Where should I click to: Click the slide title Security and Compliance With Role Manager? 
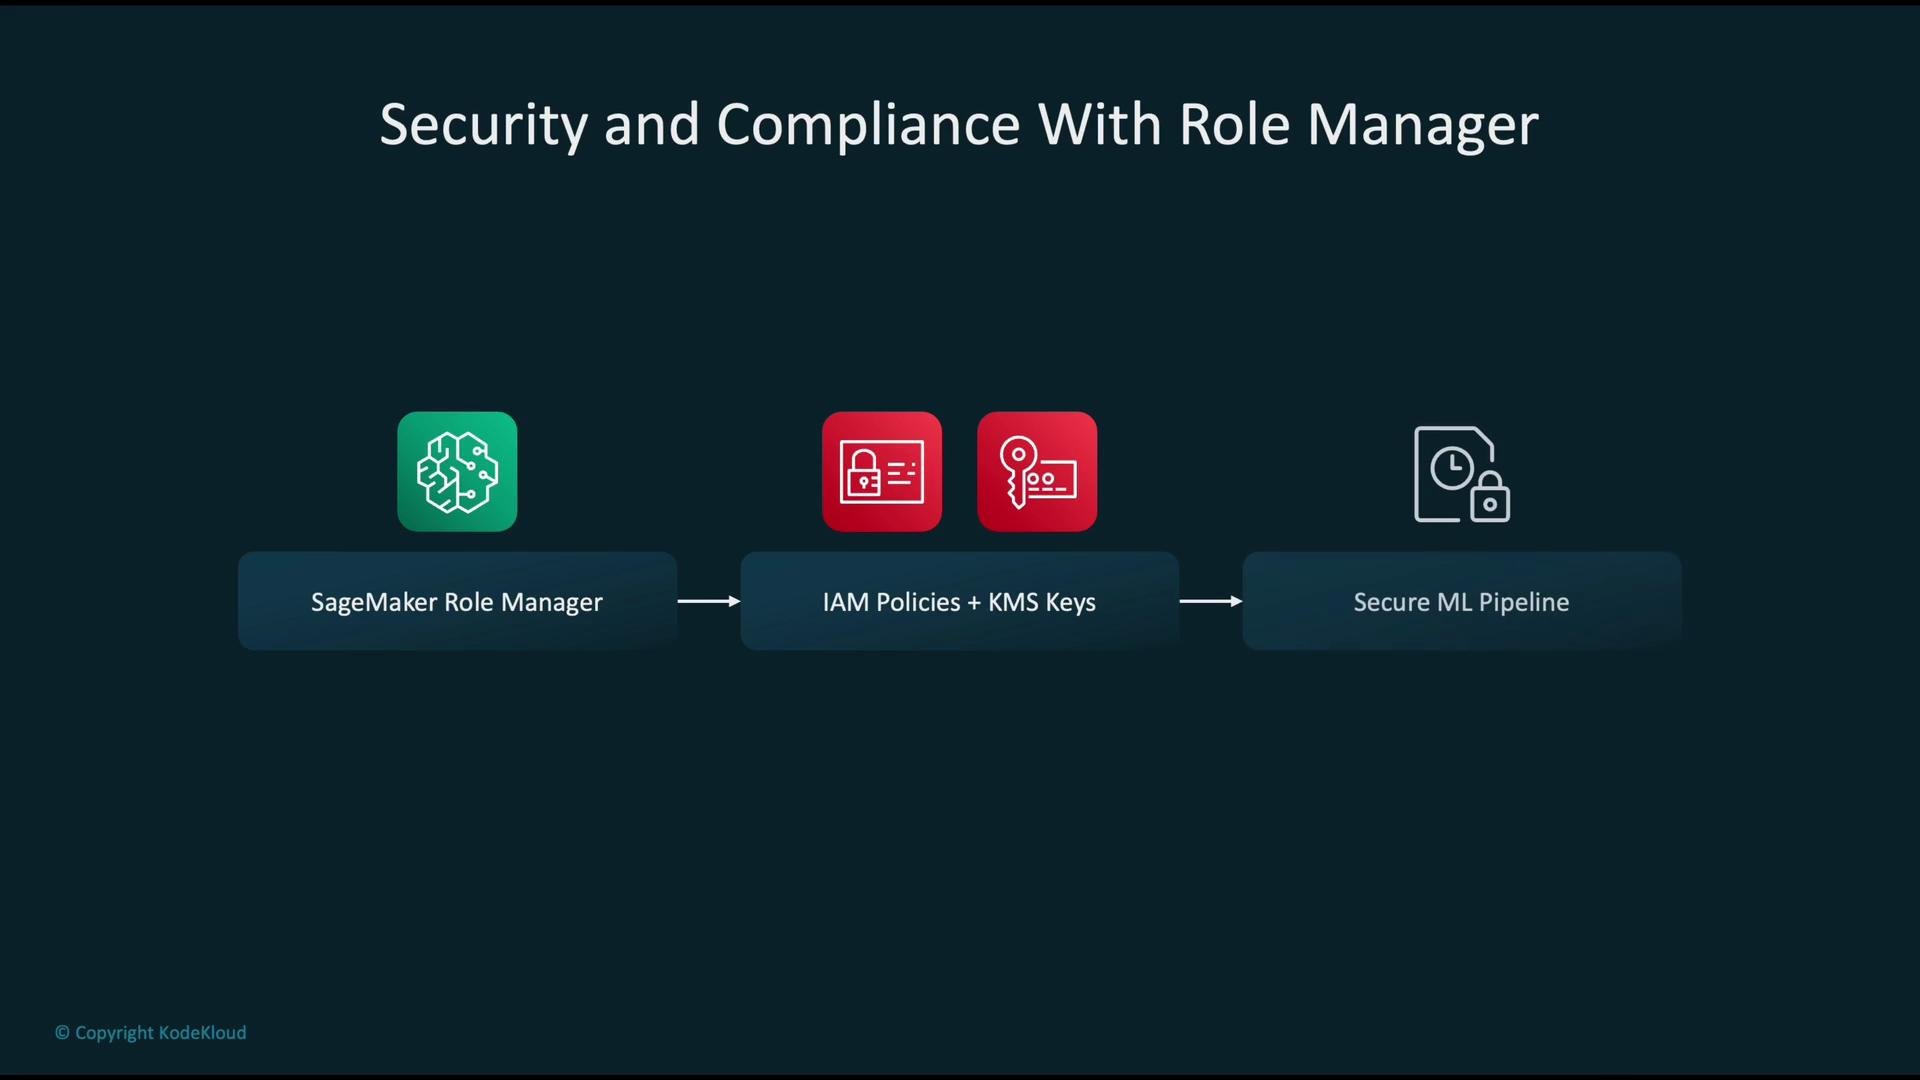coord(959,125)
